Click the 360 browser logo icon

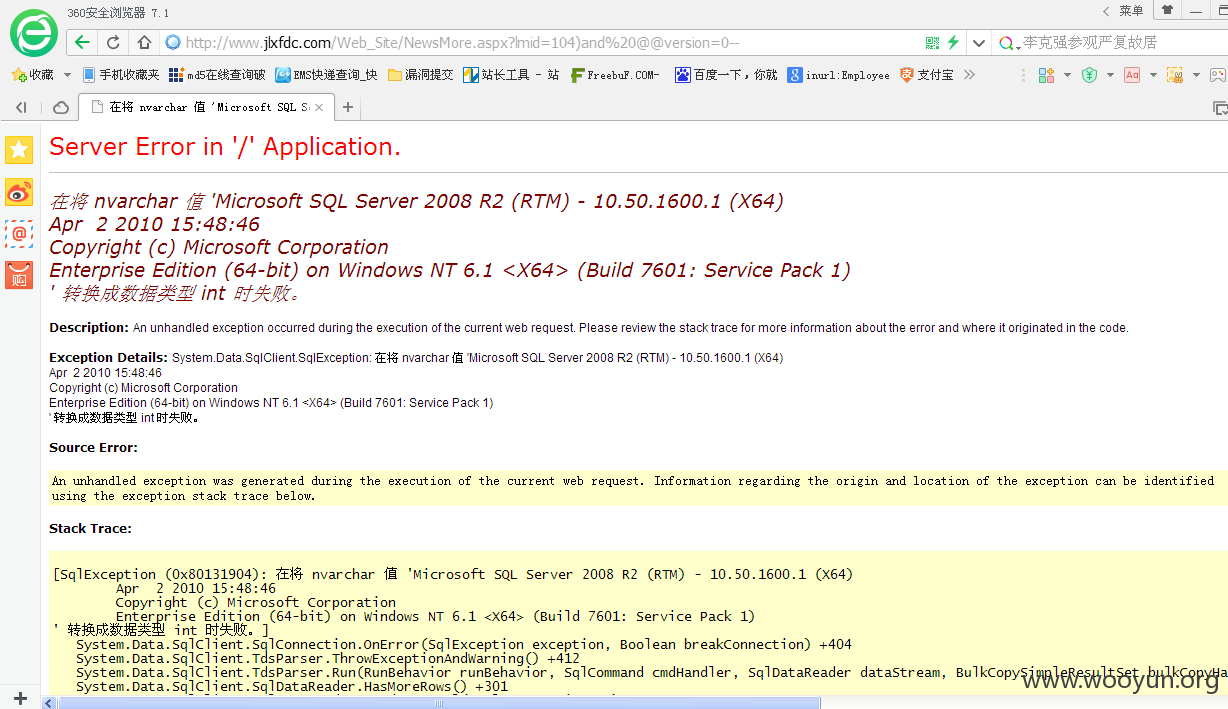point(34,34)
